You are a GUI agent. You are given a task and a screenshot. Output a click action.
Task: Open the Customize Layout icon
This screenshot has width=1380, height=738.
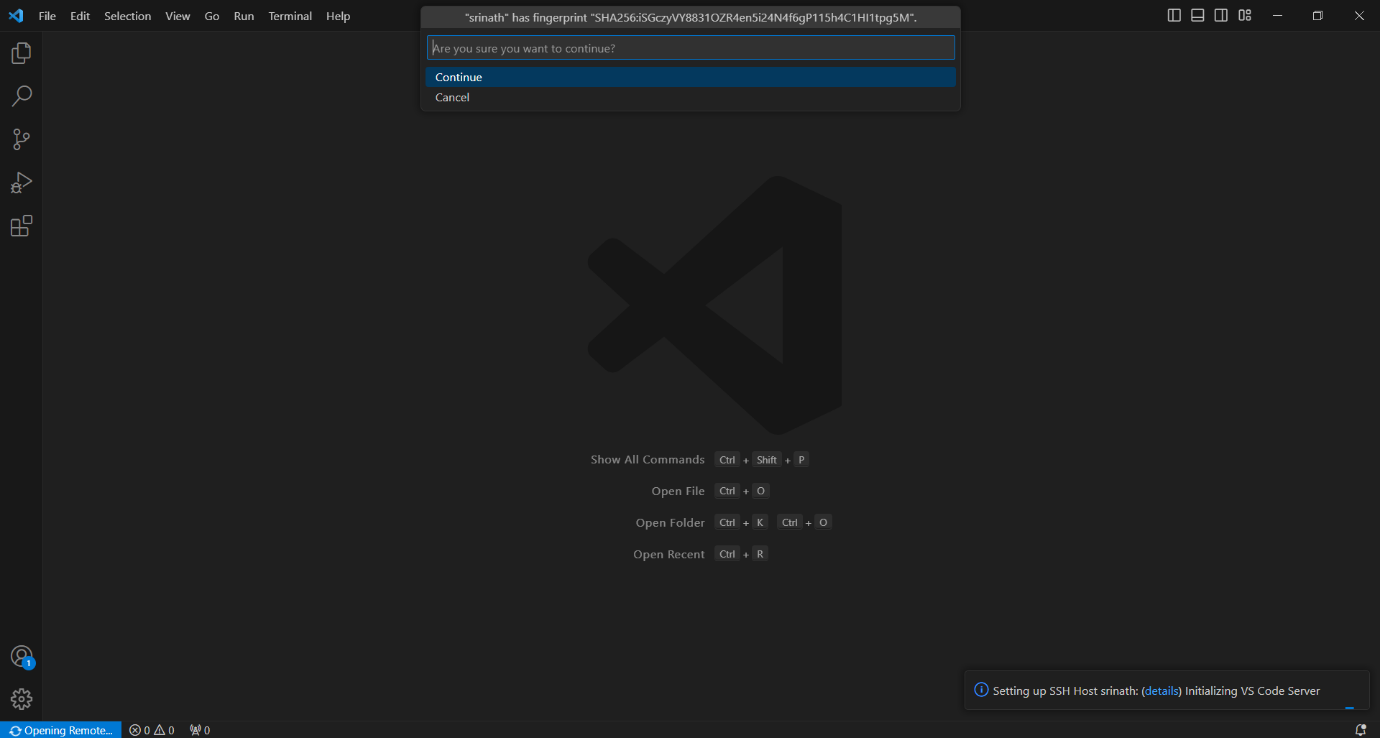pos(1245,15)
